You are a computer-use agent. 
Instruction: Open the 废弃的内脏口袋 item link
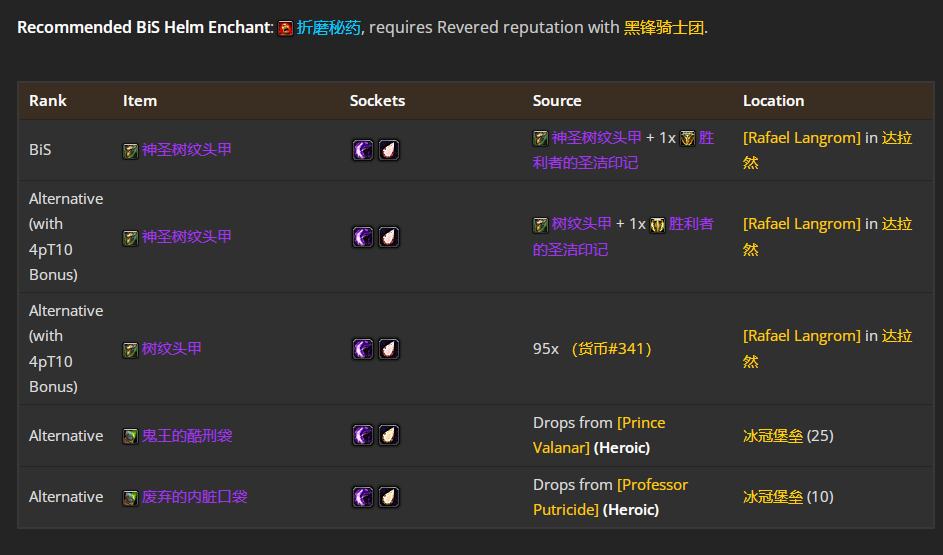point(195,497)
